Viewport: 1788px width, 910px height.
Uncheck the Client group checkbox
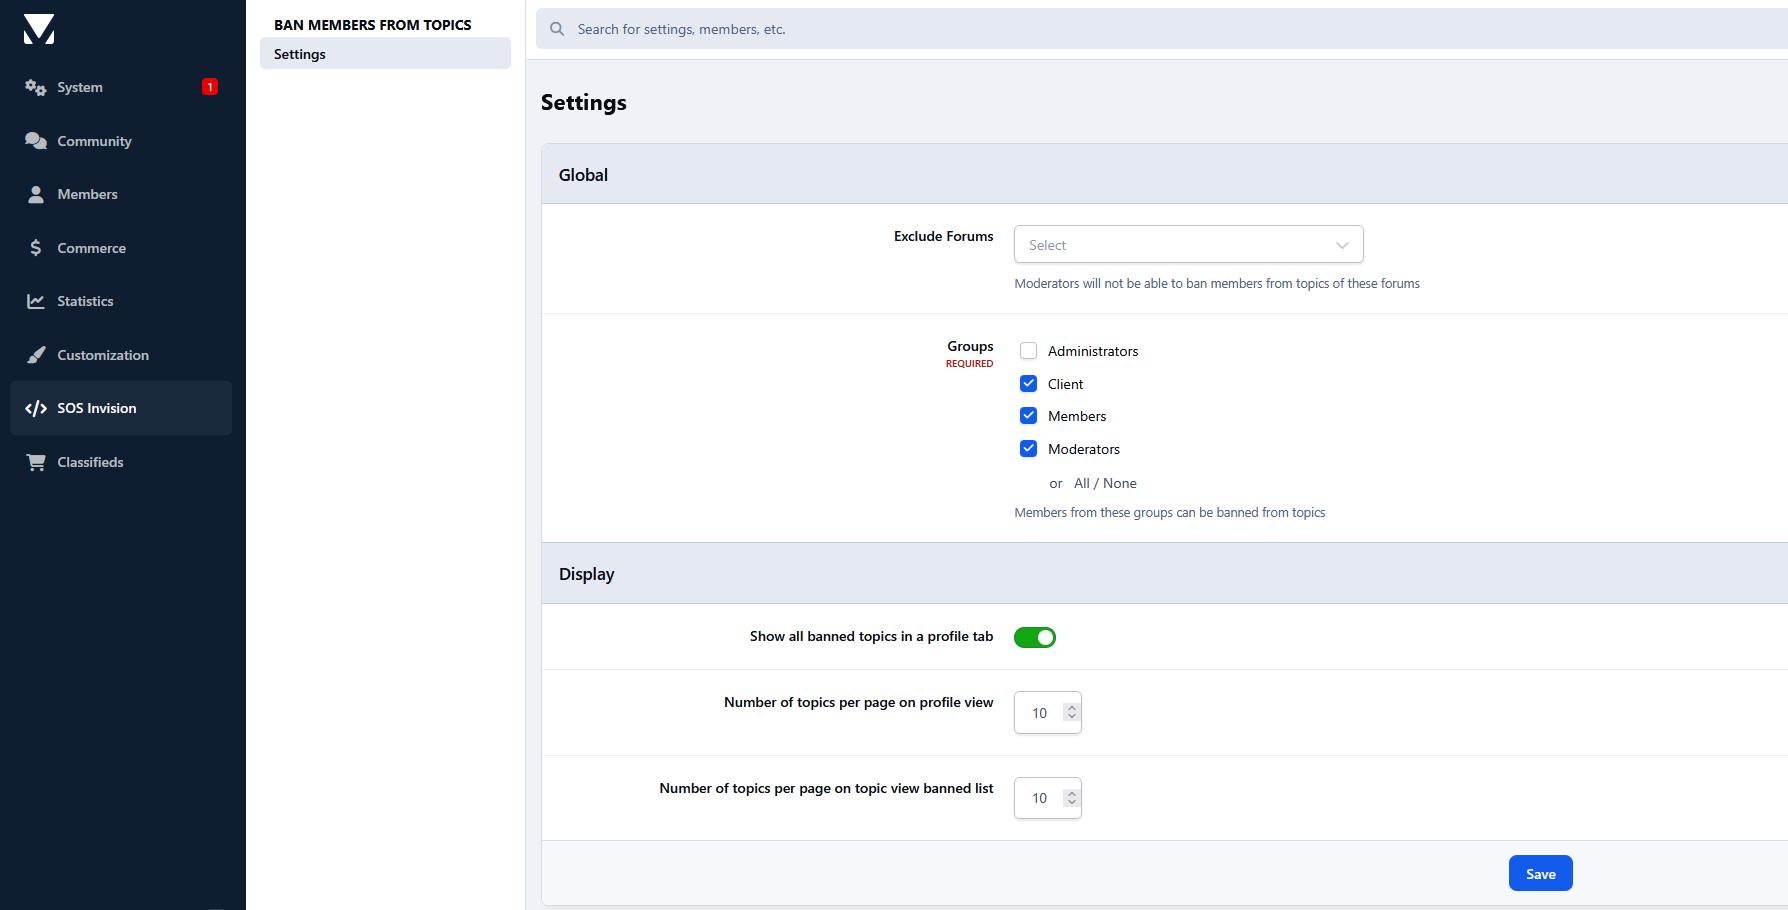1028,384
